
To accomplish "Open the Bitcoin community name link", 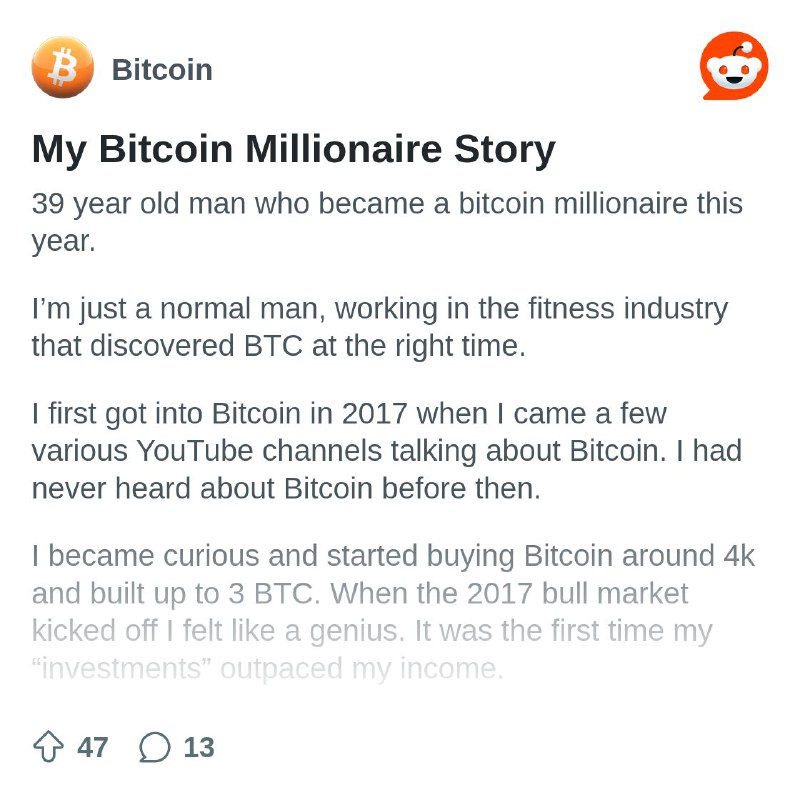I will (162, 69).
